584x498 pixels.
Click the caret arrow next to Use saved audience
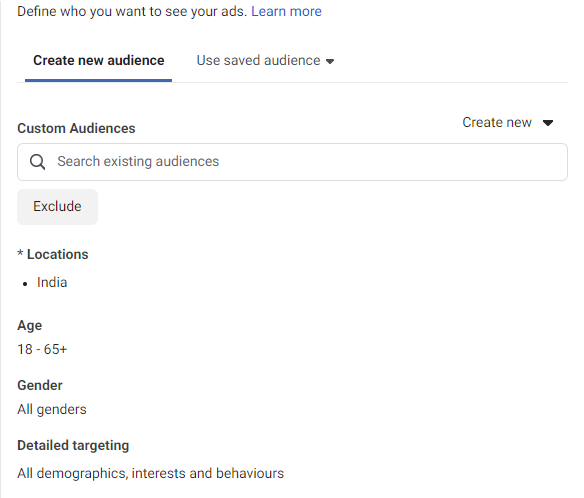click(330, 61)
